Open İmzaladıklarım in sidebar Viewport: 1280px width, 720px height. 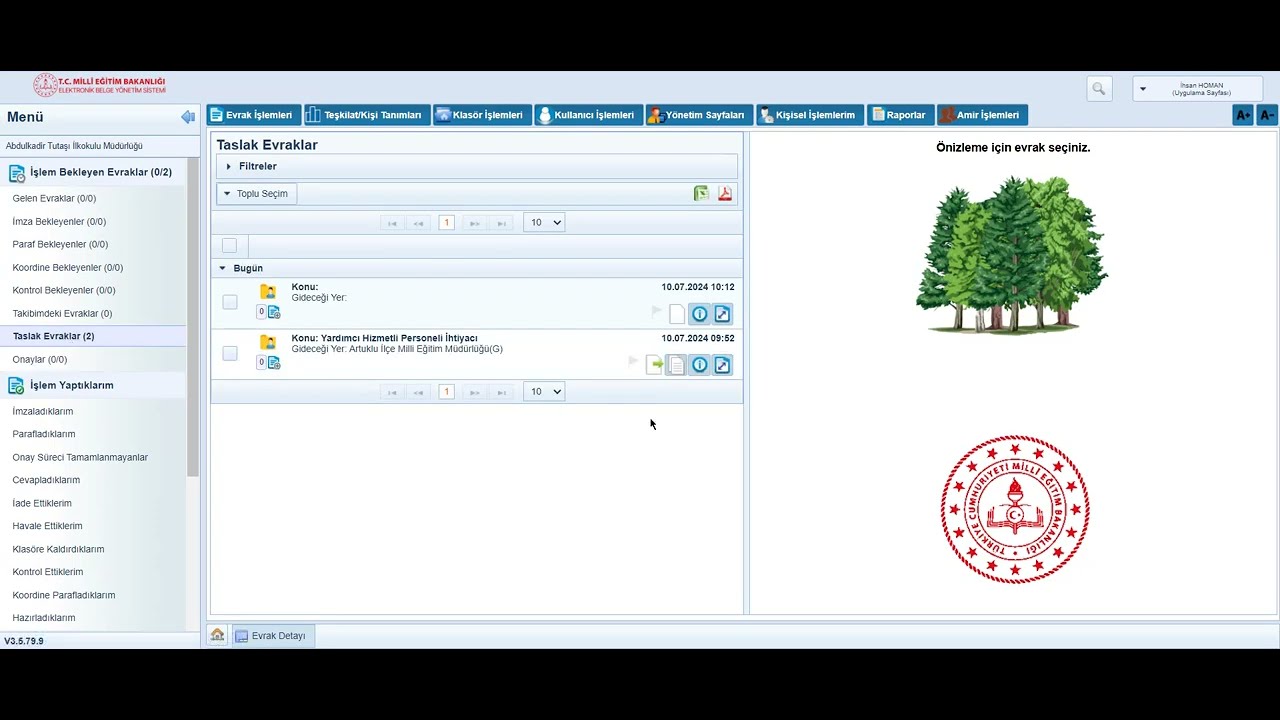(x=42, y=411)
